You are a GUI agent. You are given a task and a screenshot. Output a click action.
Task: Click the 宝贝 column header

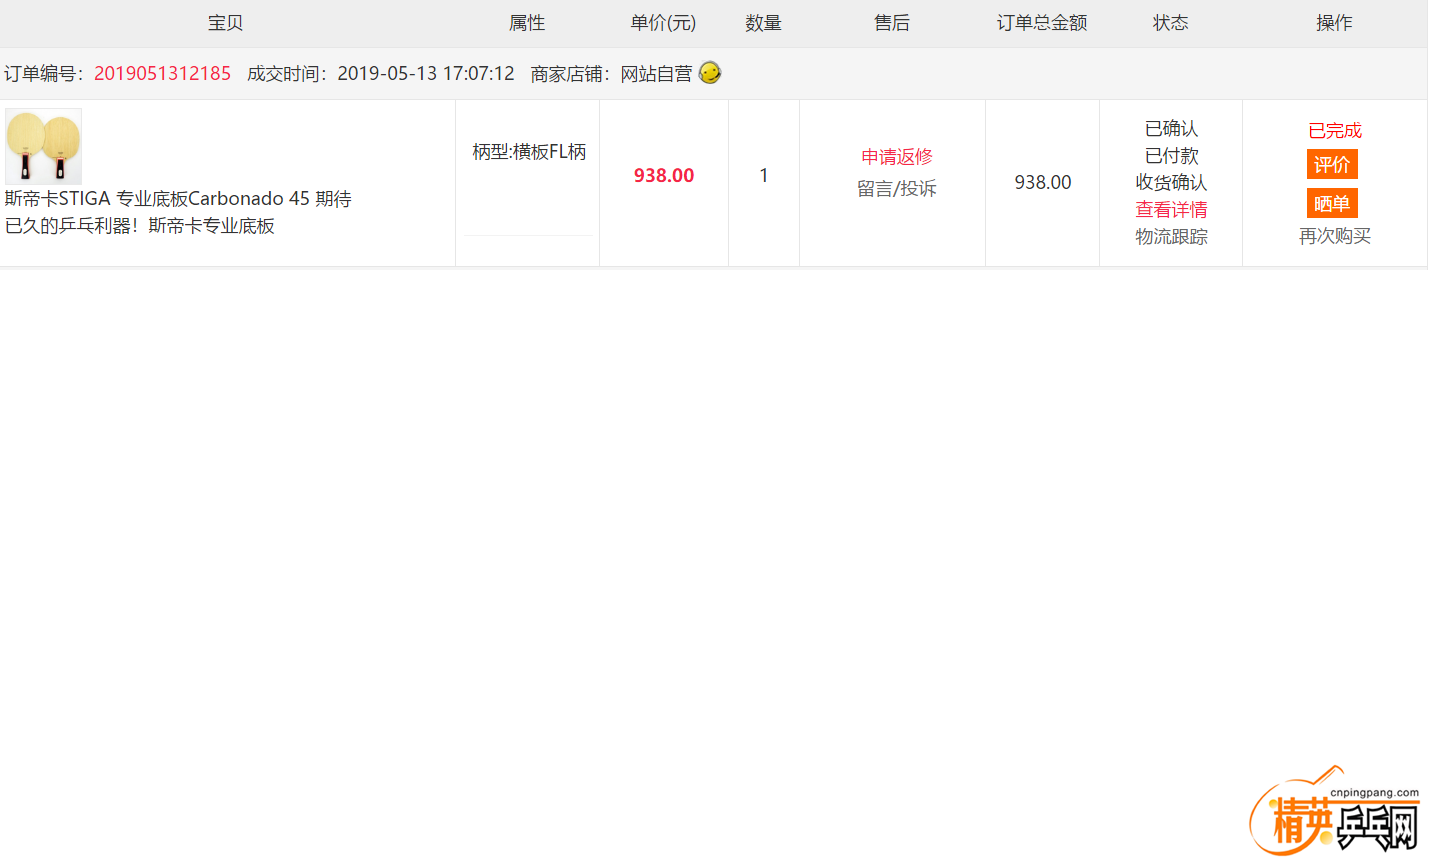pyautogui.click(x=225, y=22)
